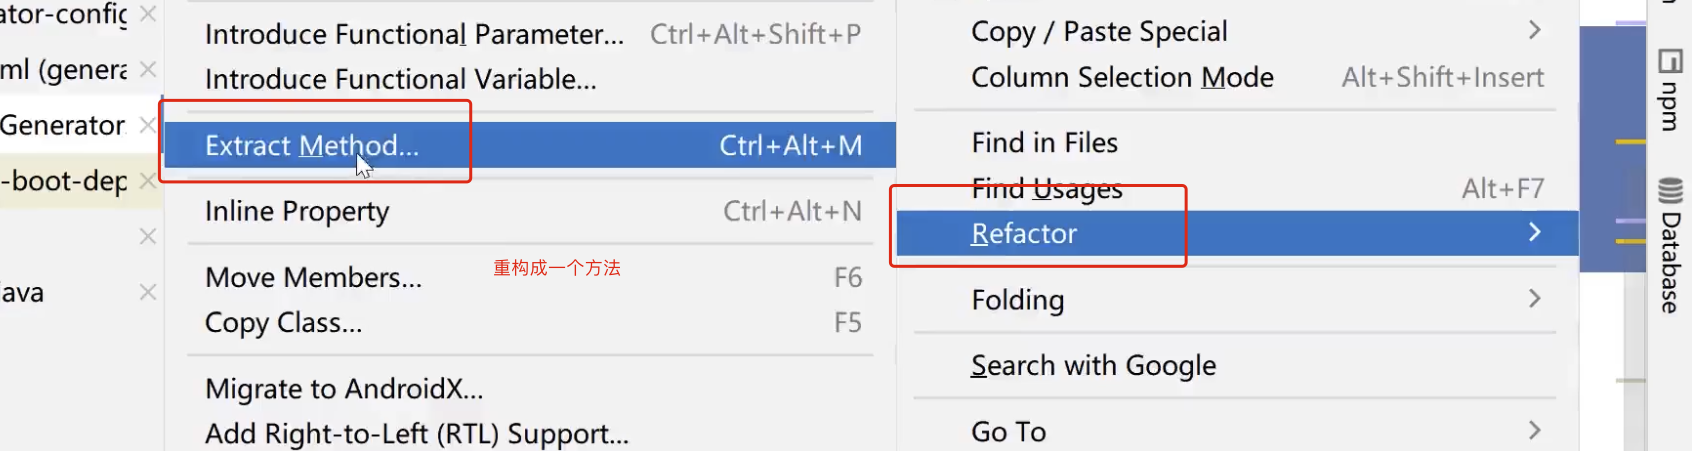Close the ator-config editor tab
Viewport: 1692px width, 451px height.
click(x=148, y=14)
